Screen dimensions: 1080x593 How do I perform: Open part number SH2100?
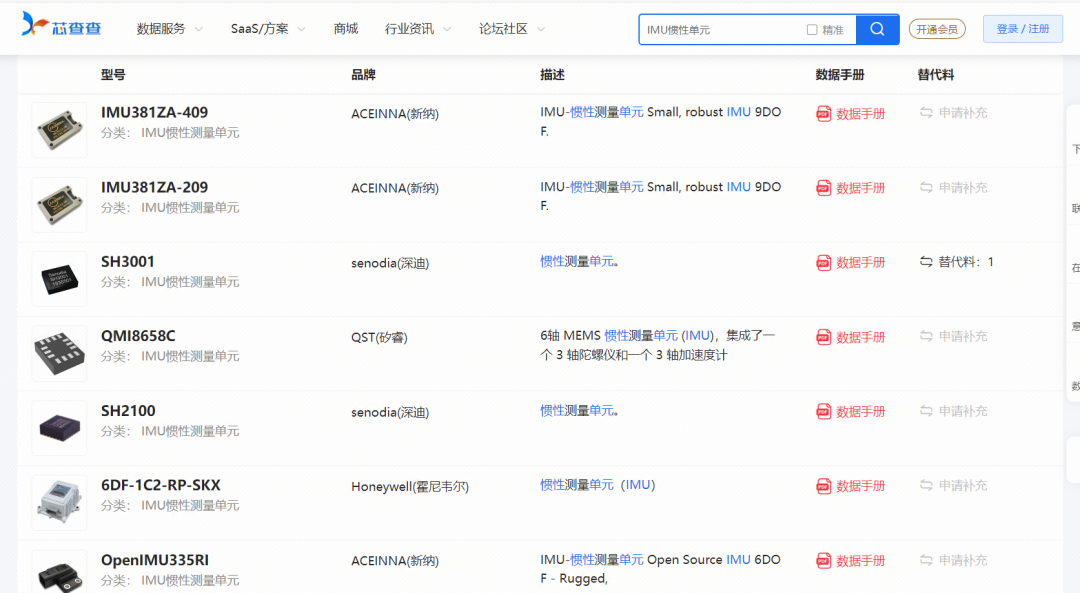tap(128, 410)
